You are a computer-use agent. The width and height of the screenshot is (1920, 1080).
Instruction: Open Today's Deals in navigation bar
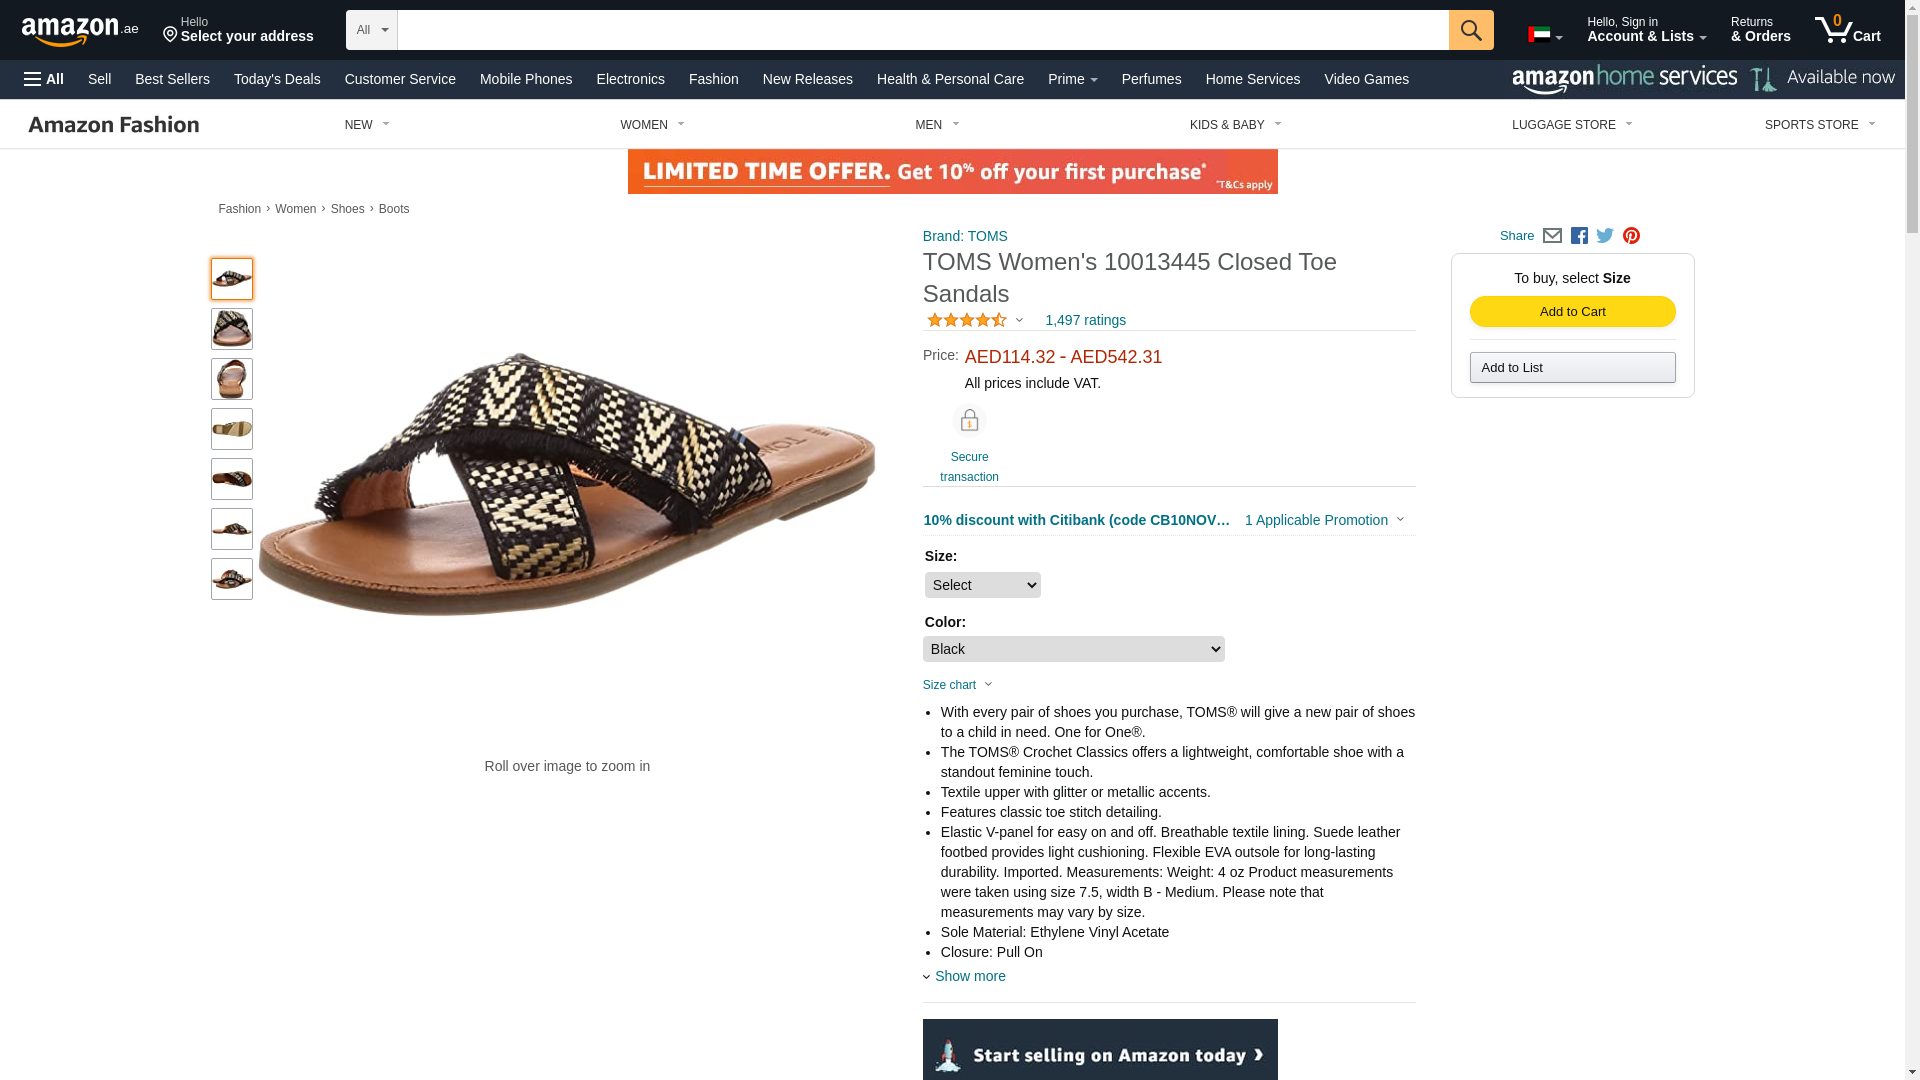[x=277, y=79]
